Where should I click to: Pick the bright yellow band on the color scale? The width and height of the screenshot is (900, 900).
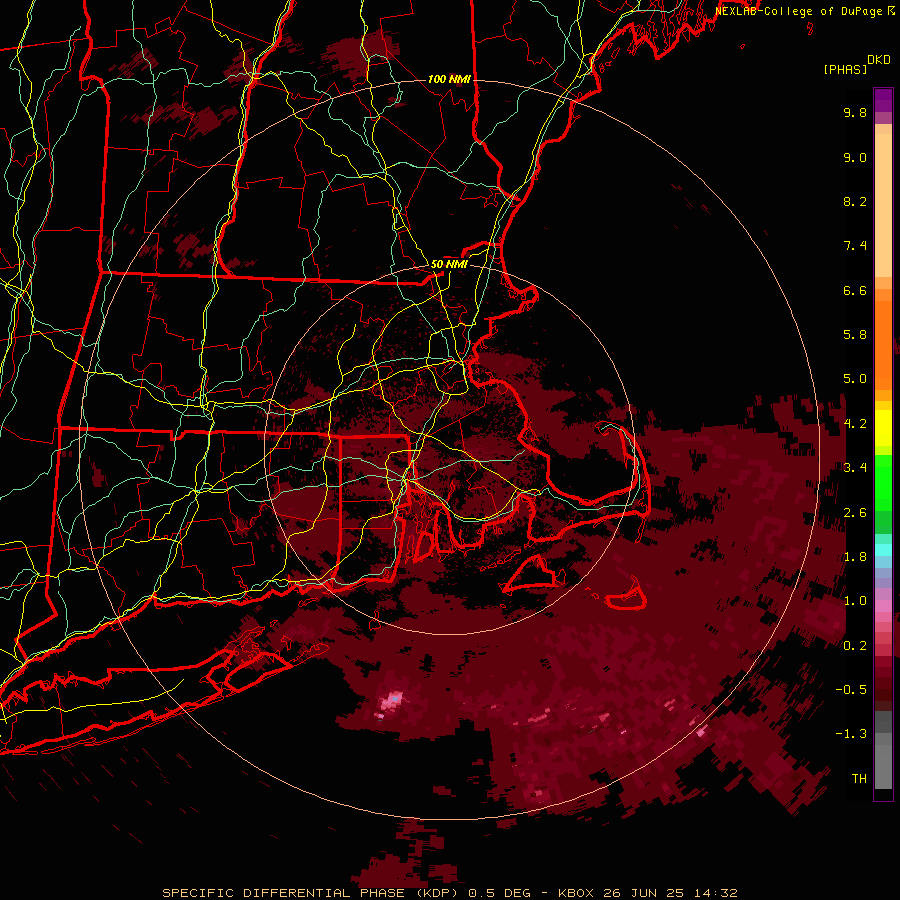point(883,428)
